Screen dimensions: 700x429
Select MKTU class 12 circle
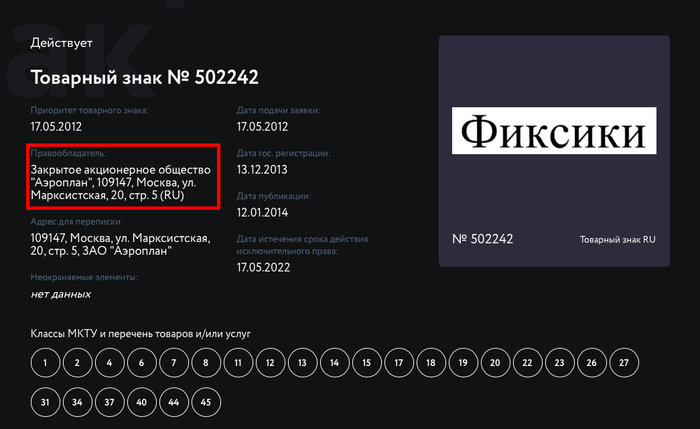coord(270,362)
